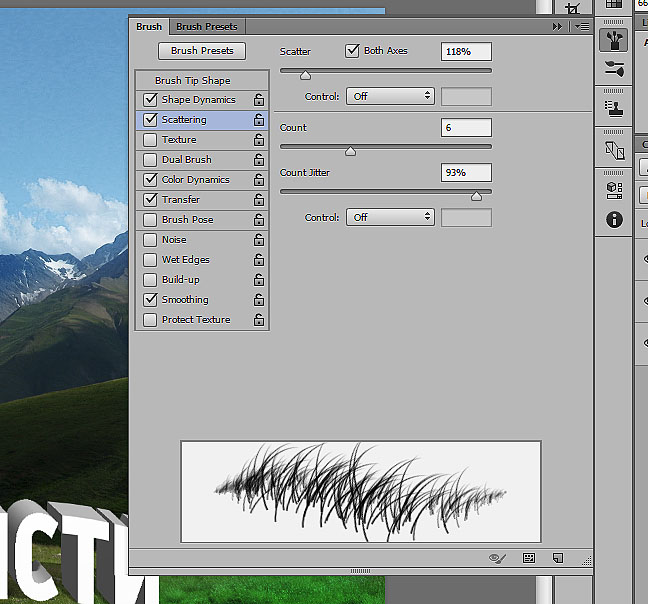Open the 3D panel icon in dock

pos(615,151)
